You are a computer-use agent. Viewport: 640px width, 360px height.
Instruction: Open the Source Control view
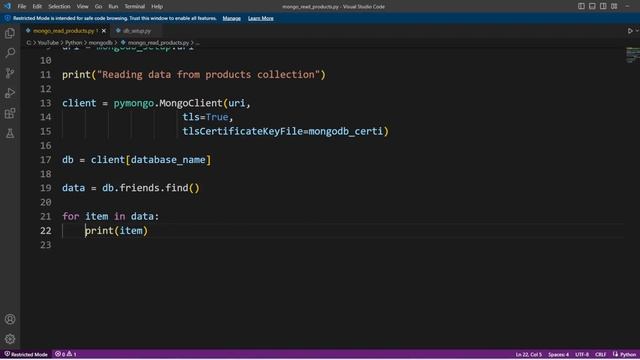[10, 73]
